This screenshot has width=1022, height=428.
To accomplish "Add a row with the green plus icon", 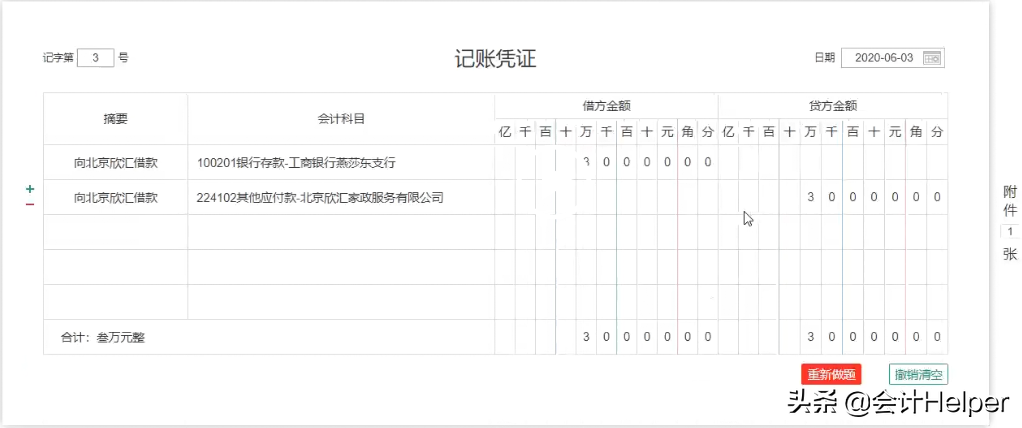I will [x=30, y=189].
